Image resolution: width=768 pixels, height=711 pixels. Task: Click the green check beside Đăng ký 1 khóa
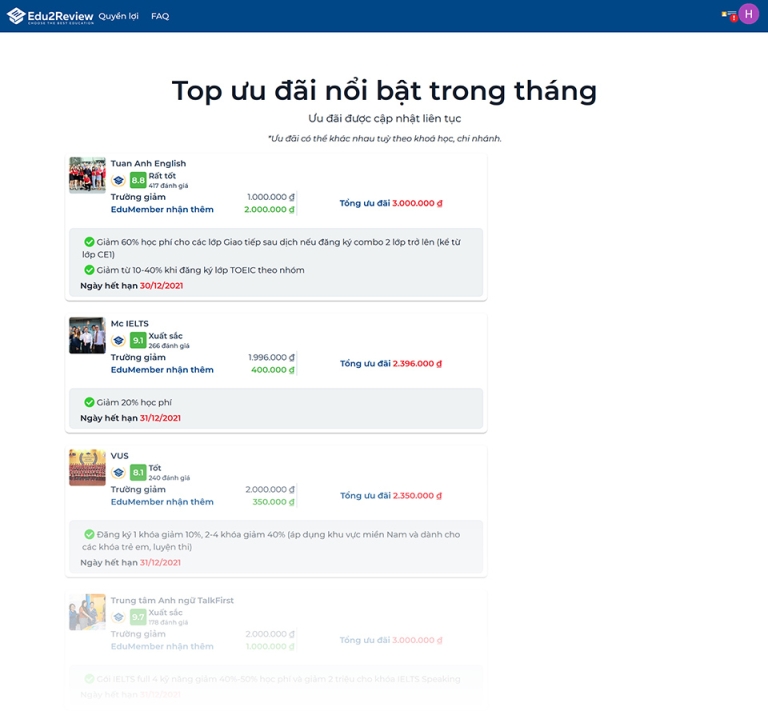pos(89,534)
